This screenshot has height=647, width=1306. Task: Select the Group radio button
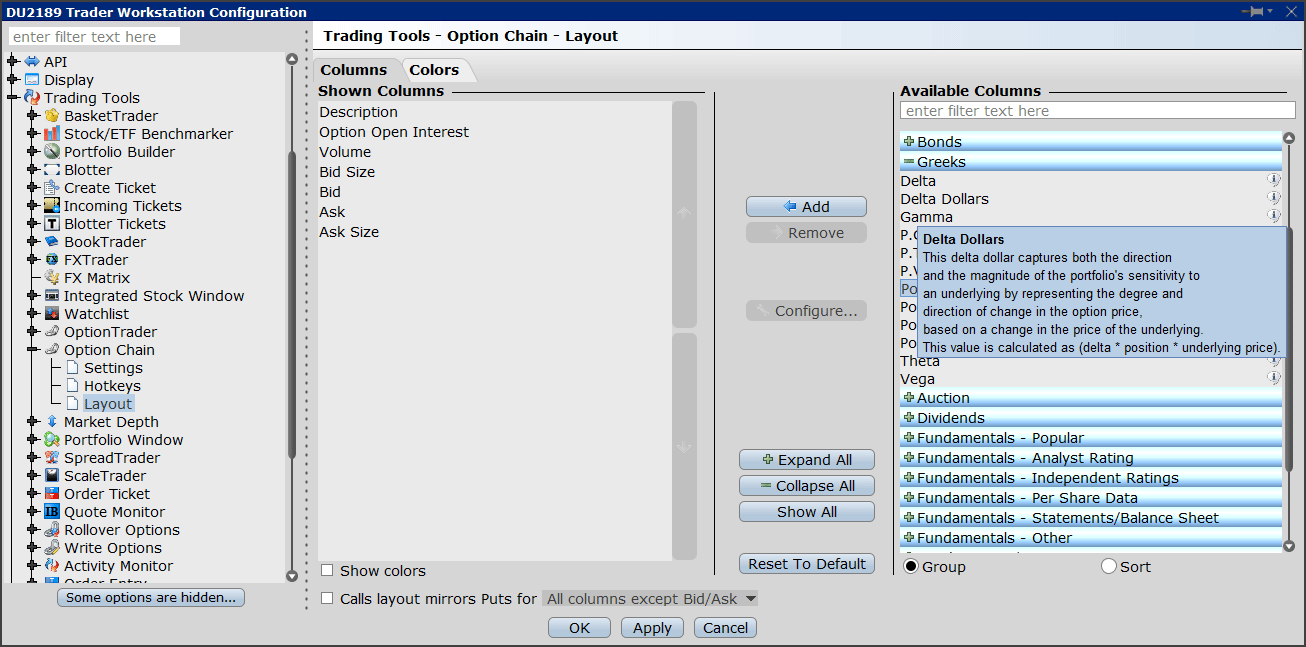pos(911,566)
